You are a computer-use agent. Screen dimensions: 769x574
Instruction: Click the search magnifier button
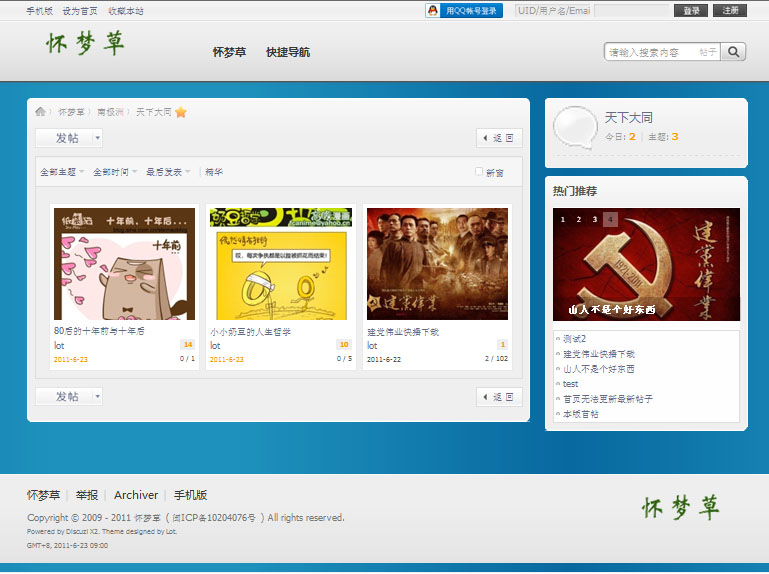click(733, 52)
